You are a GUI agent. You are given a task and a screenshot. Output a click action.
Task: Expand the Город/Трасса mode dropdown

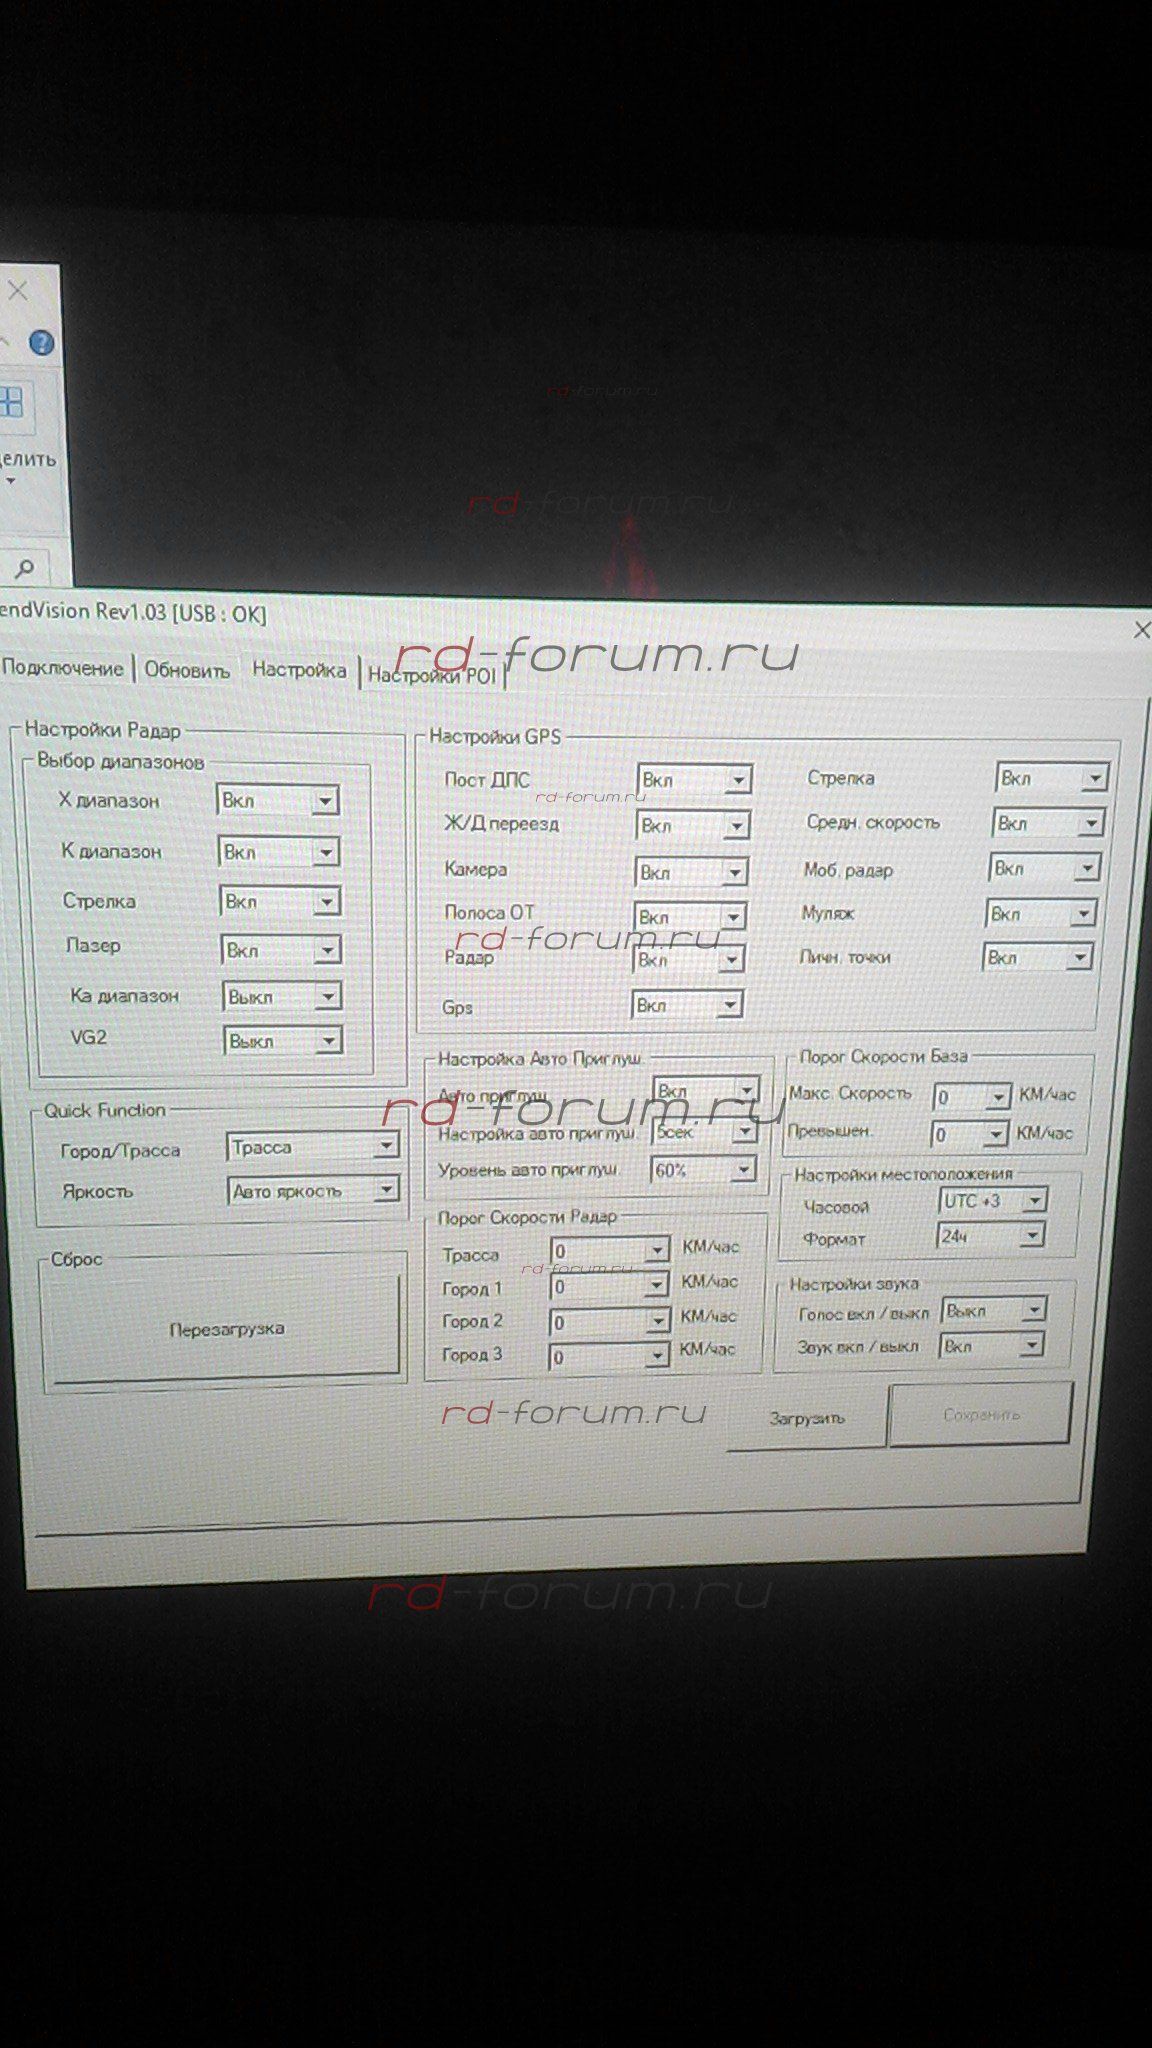coord(385,1147)
